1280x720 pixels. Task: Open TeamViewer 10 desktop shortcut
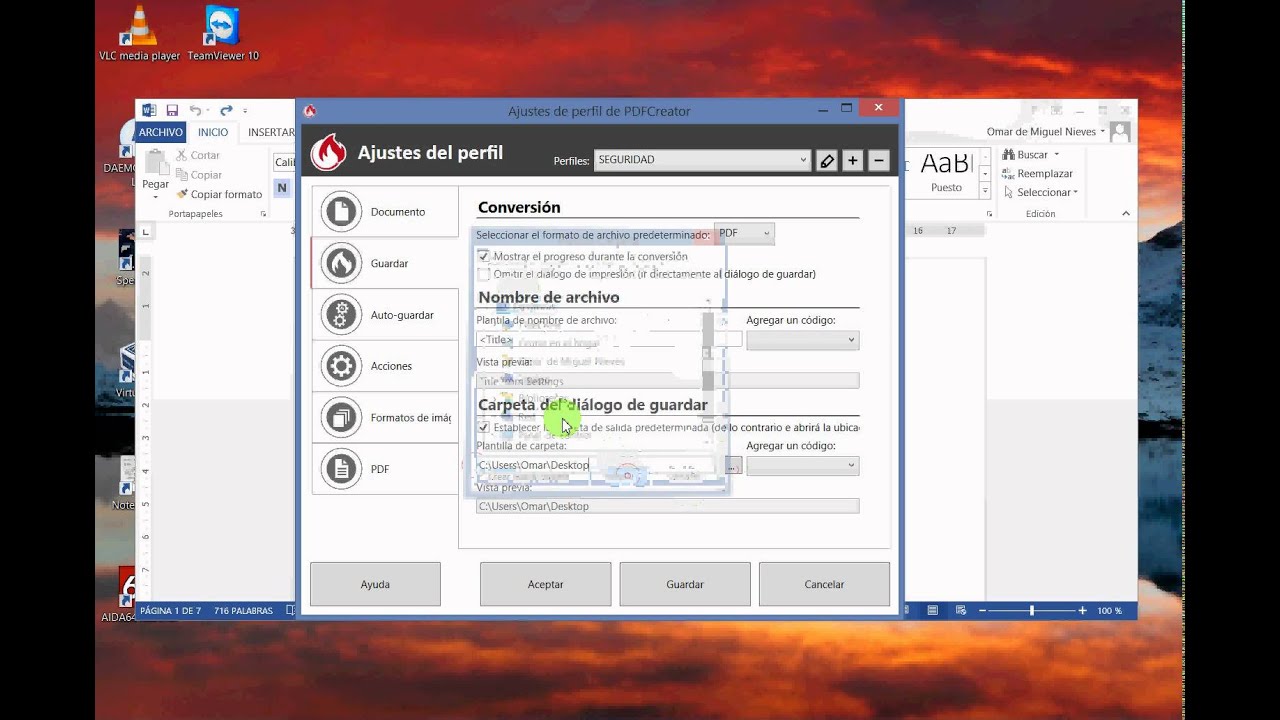pyautogui.click(x=223, y=34)
